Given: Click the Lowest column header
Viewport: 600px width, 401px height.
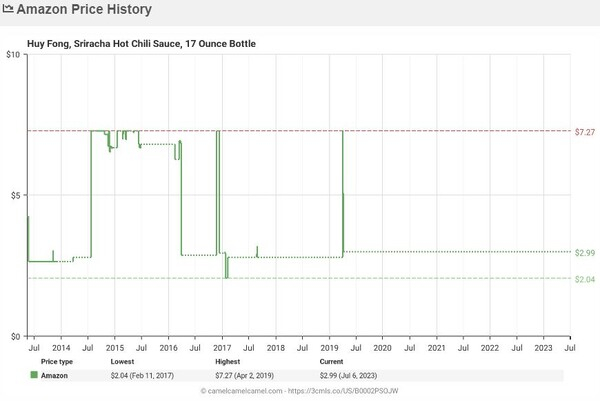Looking at the screenshot, I should (x=122, y=360).
